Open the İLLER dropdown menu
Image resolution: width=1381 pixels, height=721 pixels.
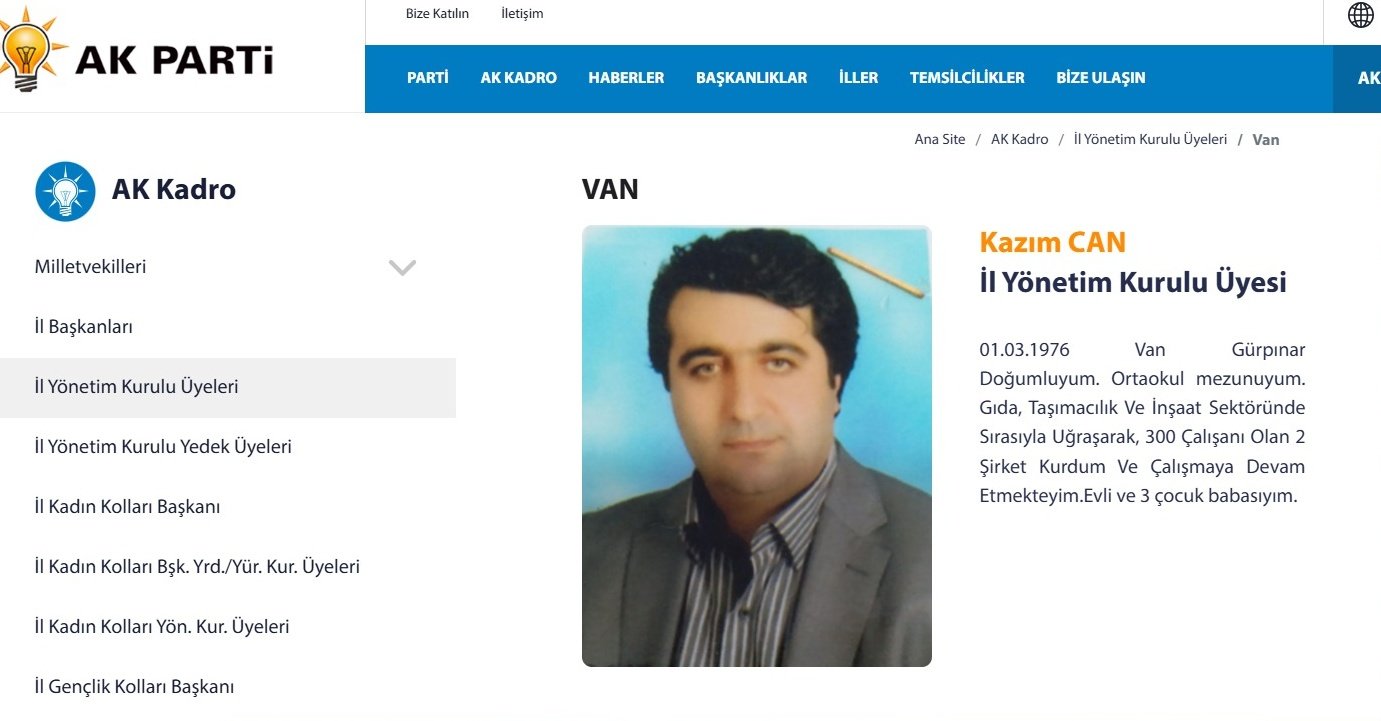coord(858,78)
